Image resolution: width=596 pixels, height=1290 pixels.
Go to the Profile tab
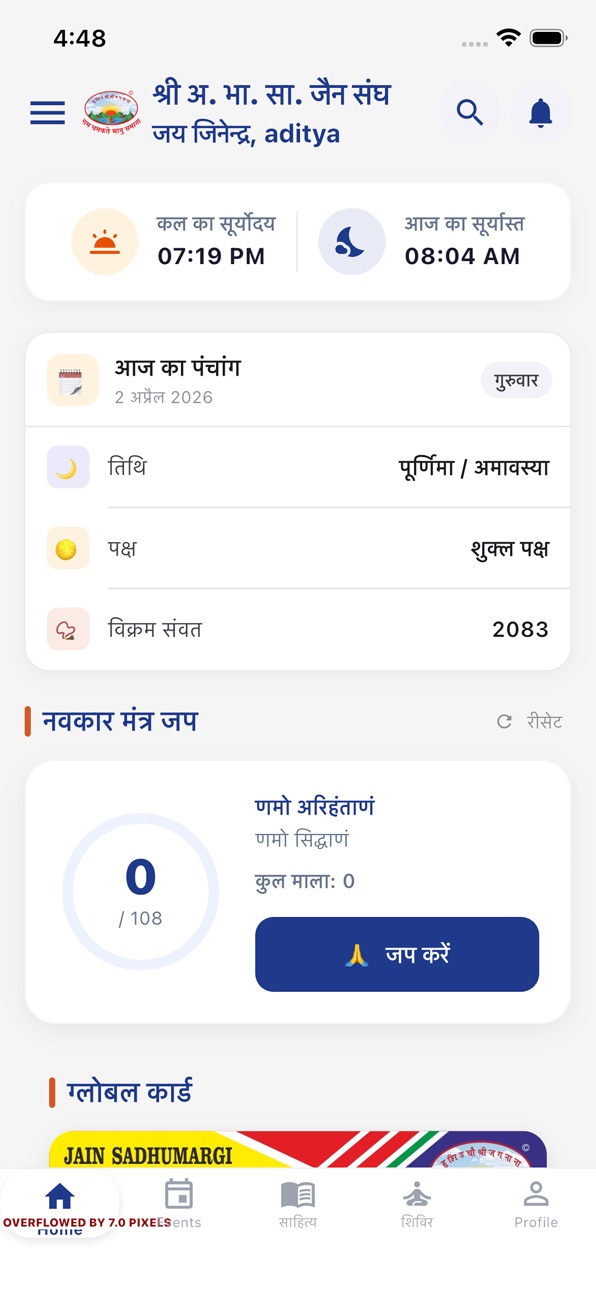(536, 1204)
